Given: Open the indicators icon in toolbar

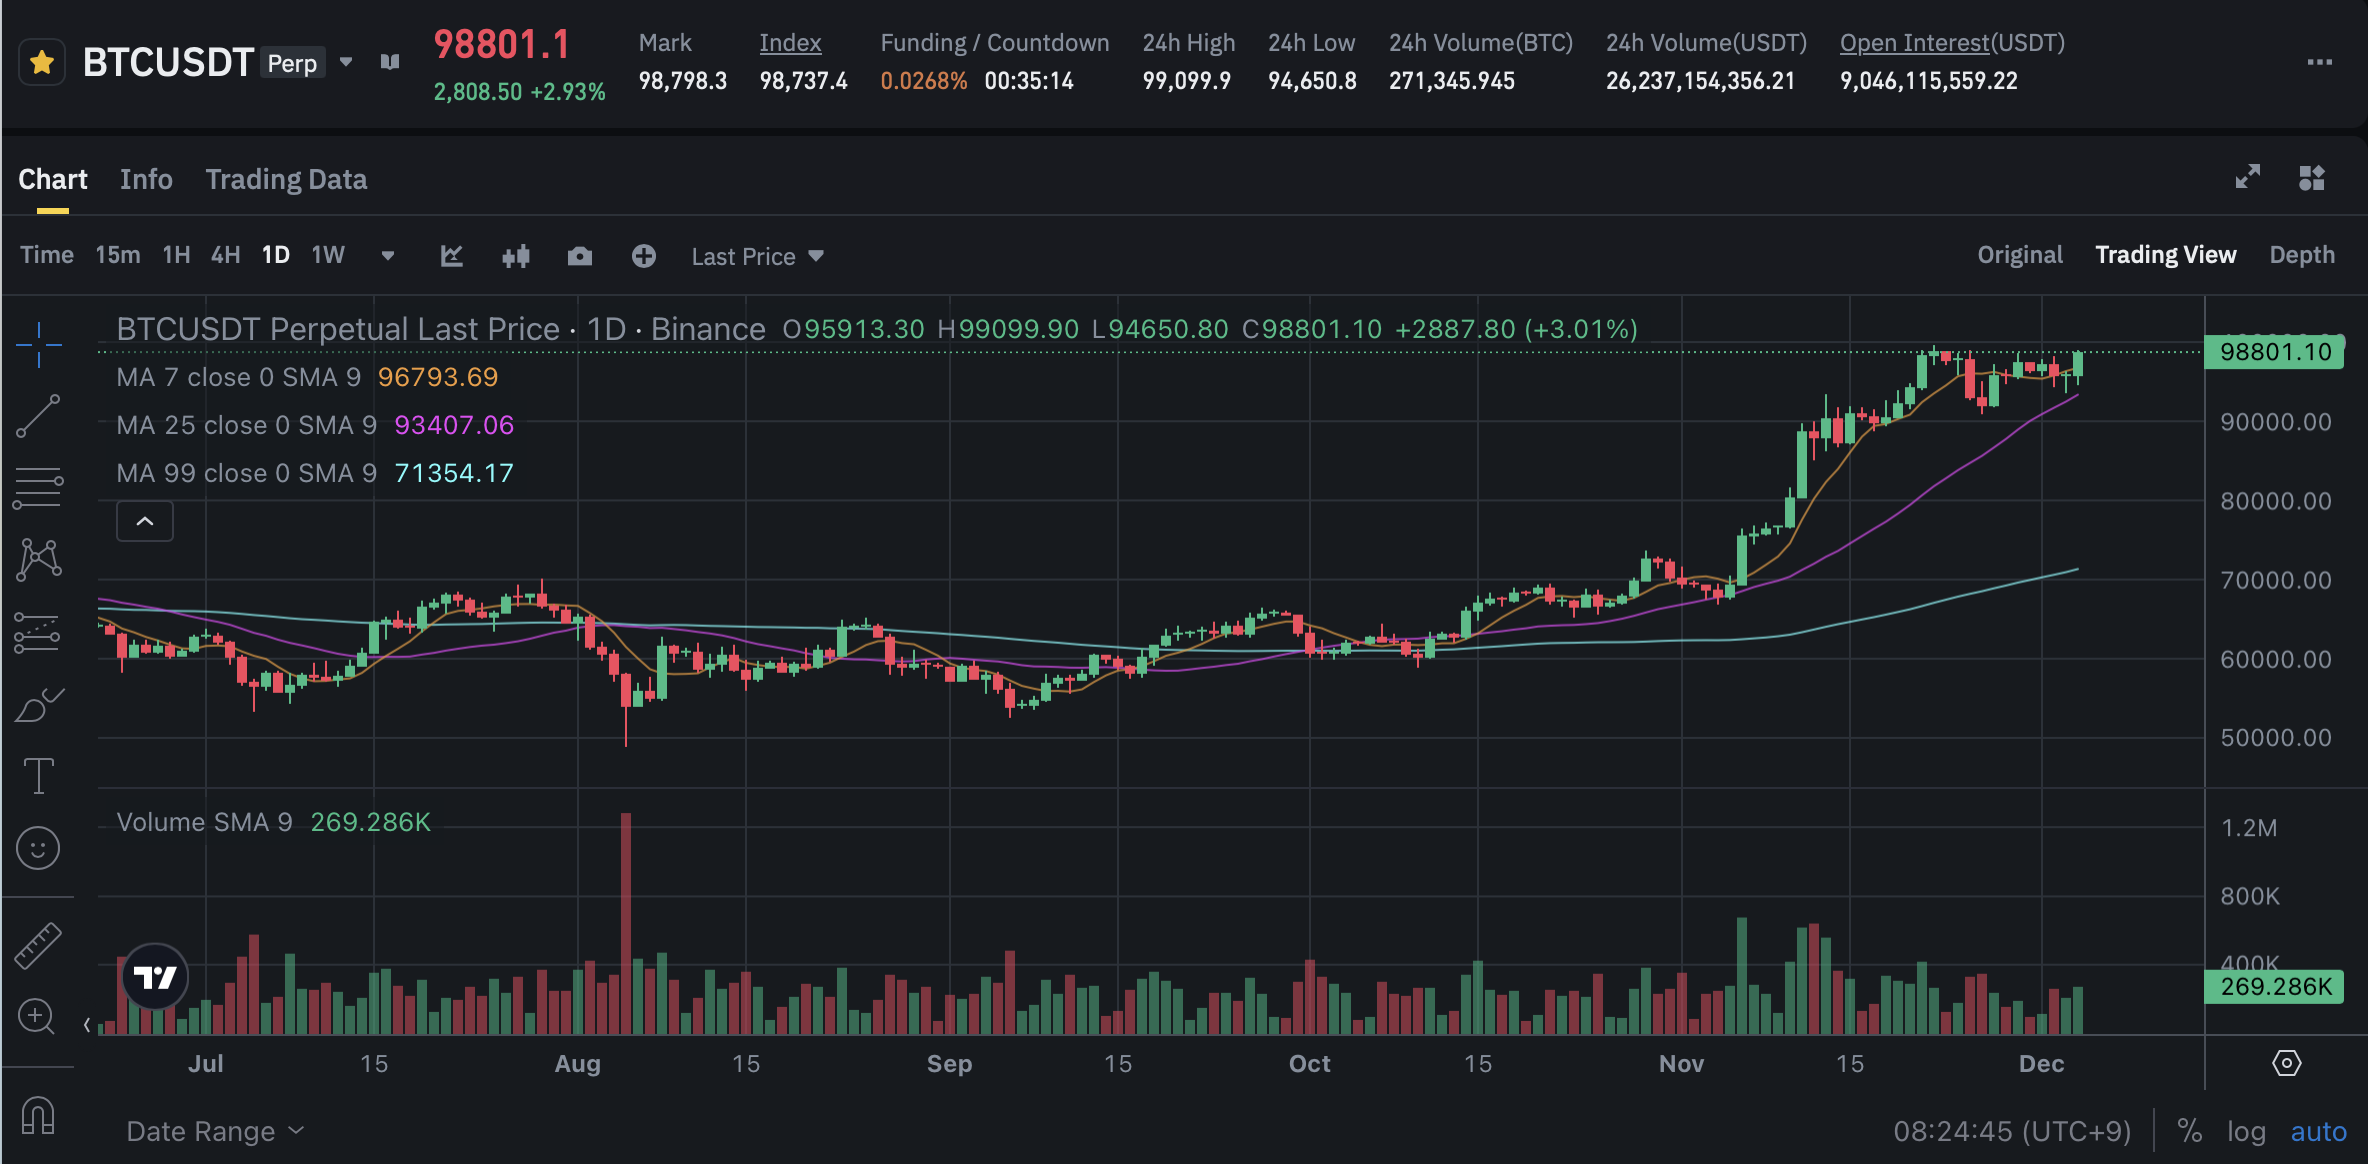Looking at the screenshot, I should 452,257.
